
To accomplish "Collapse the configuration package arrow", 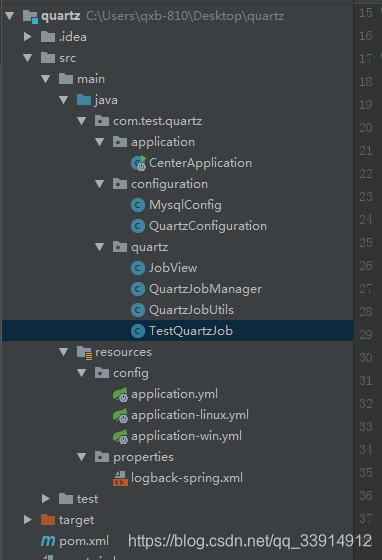I will (x=100, y=184).
